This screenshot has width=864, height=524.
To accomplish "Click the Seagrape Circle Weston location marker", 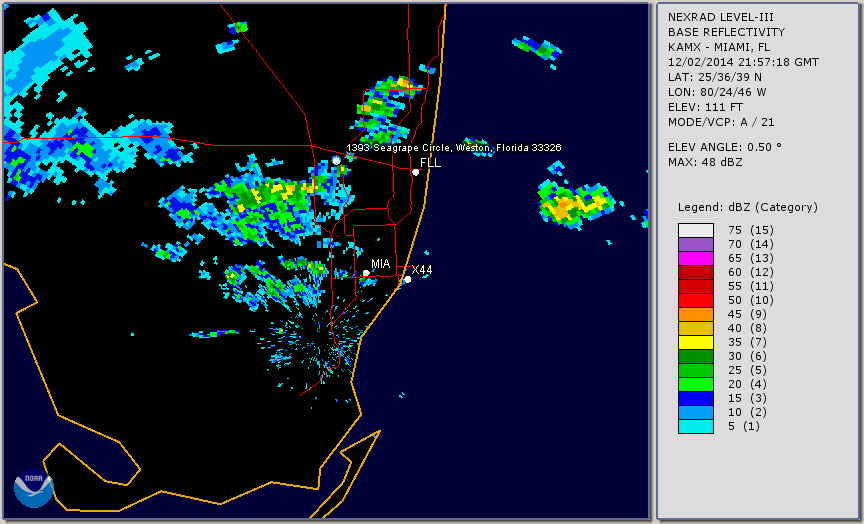I will click(x=337, y=160).
